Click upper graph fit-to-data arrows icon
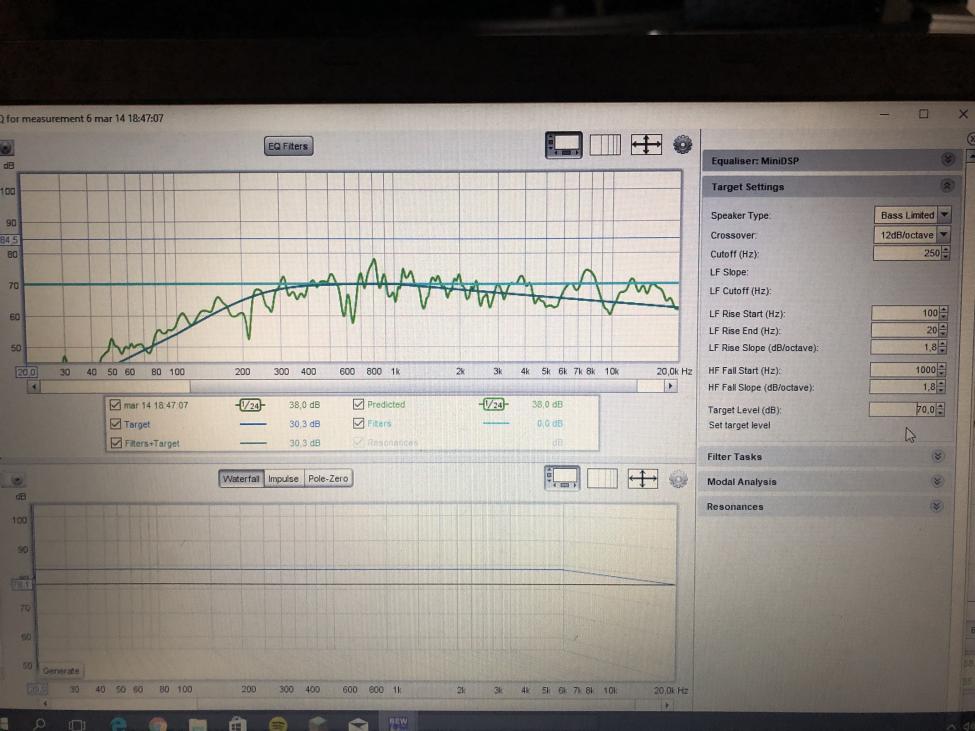Screen dimensions: 975x731 [646, 145]
